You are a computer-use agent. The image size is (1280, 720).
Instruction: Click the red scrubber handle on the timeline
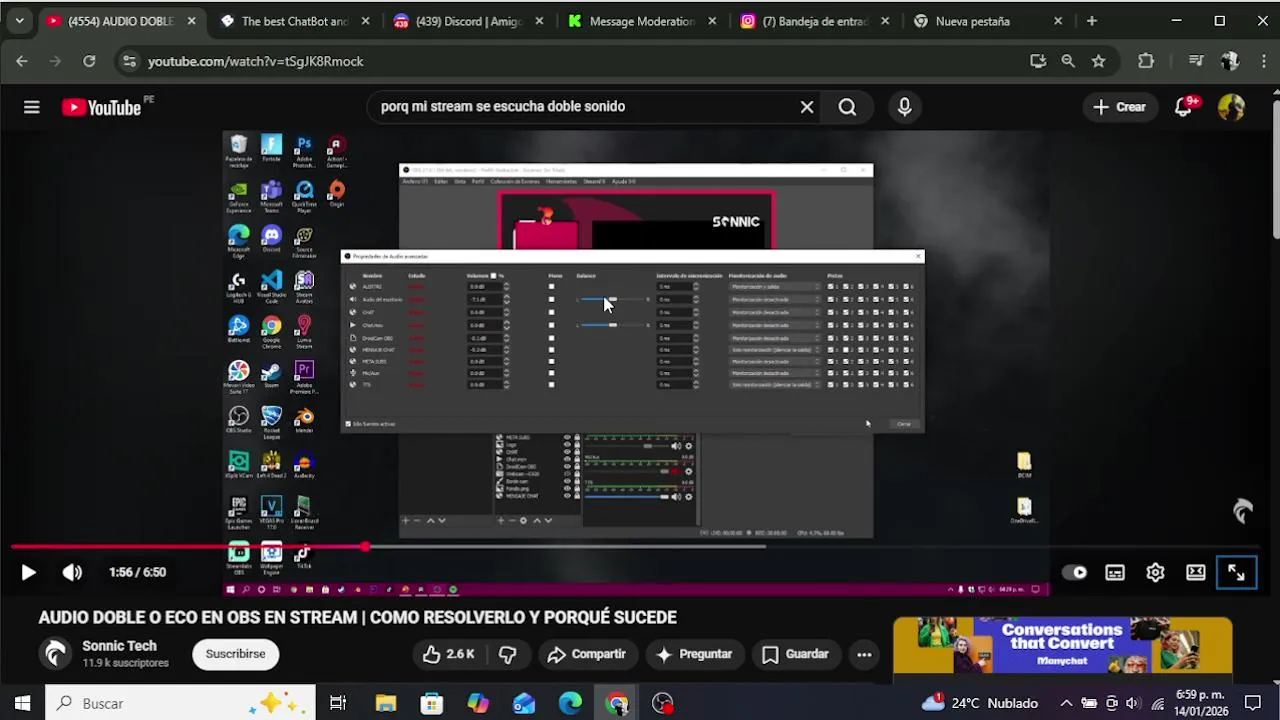(365, 546)
